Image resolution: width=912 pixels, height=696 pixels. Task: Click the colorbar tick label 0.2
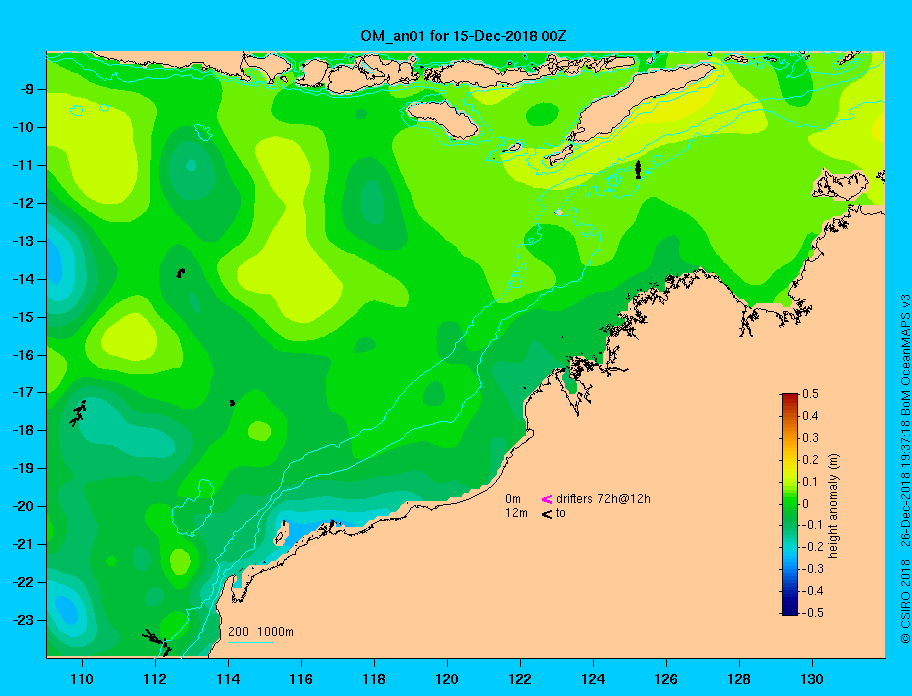pyautogui.click(x=810, y=460)
